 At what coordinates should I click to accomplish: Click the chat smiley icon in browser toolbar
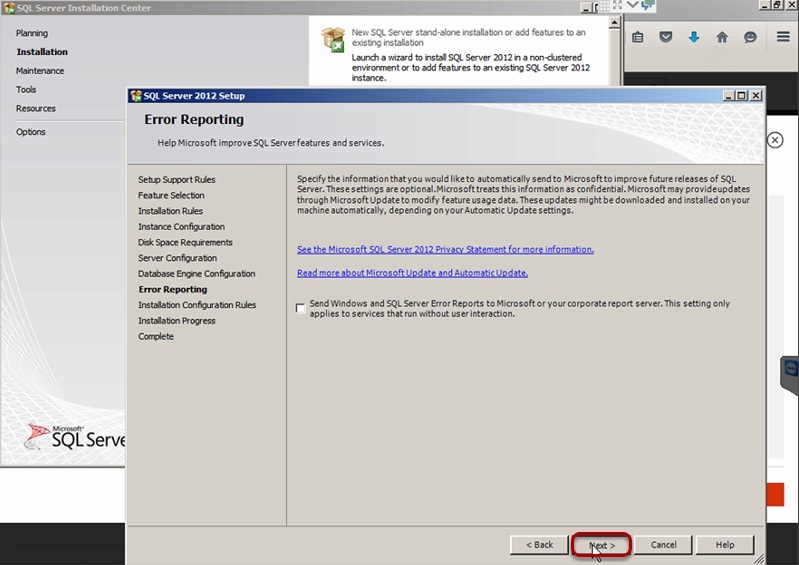click(x=750, y=37)
